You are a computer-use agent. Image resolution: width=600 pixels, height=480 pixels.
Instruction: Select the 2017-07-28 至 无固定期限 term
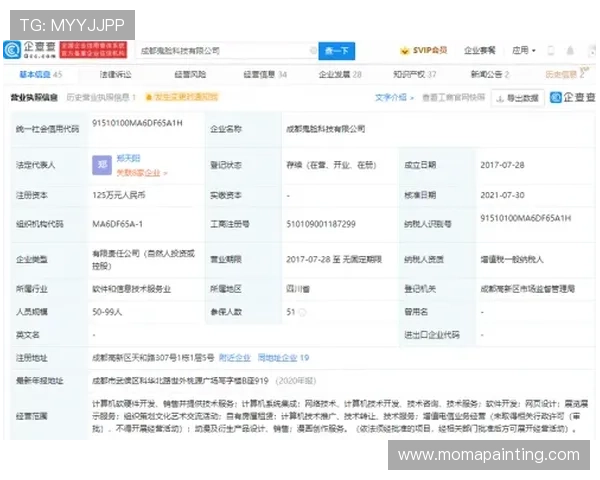[x=334, y=259]
